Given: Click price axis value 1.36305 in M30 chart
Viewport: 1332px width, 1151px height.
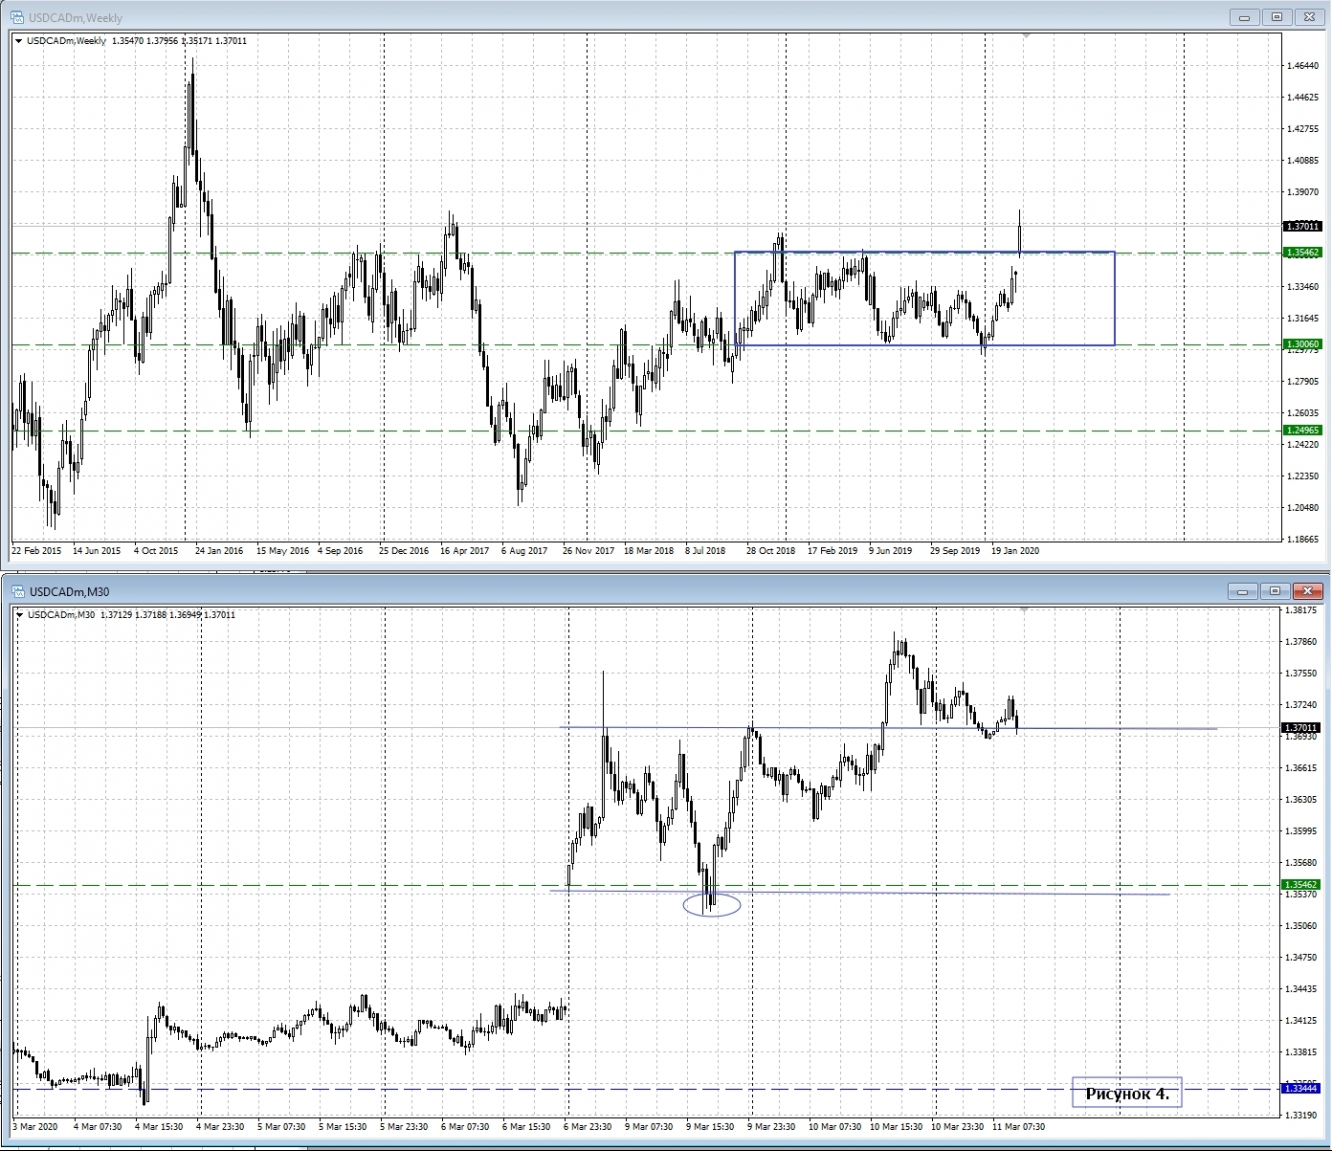Looking at the screenshot, I should [1301, 800].
